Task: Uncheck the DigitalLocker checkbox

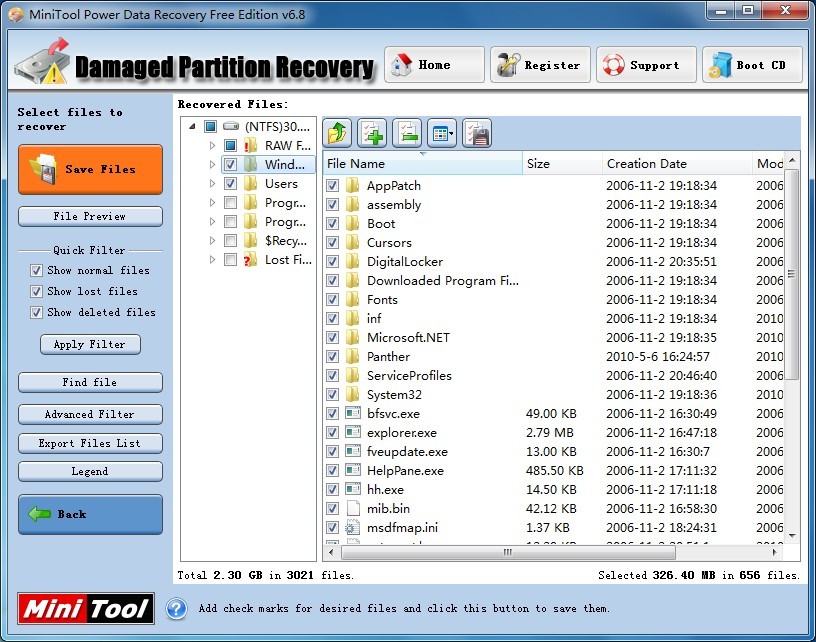Action: tap(332, 262)
